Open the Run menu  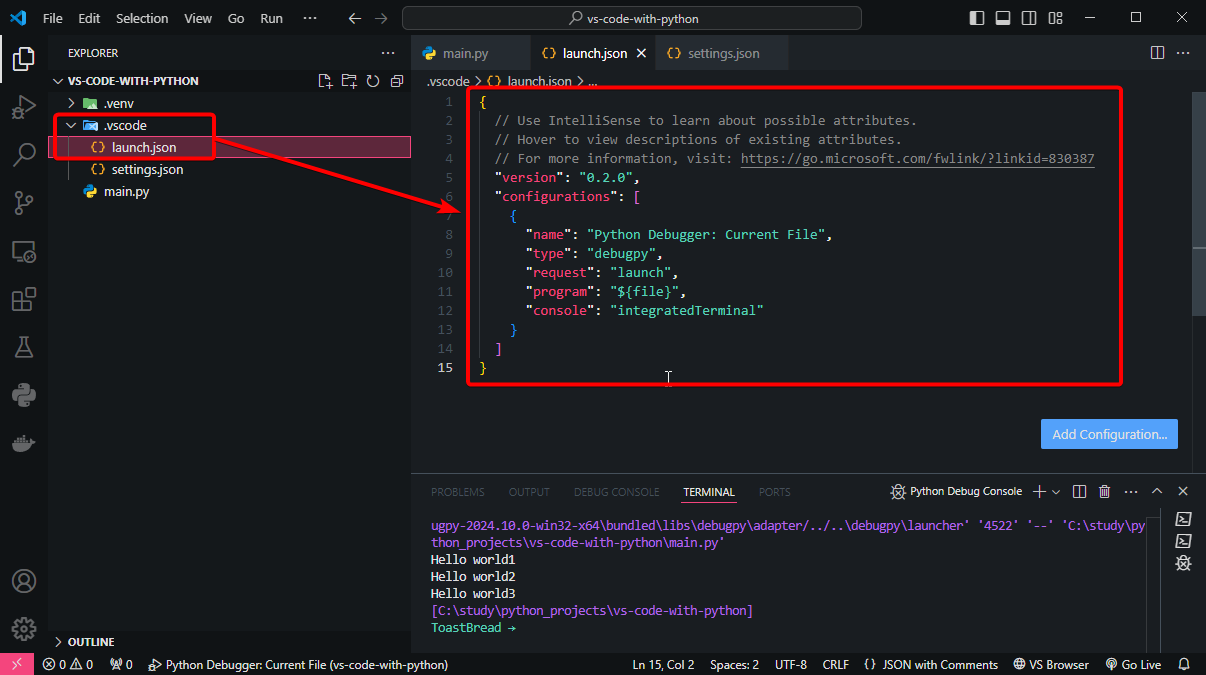pyautogui.click(x=271, y=18)
